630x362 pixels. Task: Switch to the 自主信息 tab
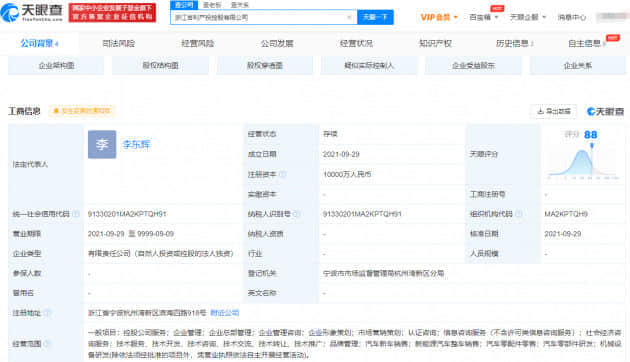coord(587,43)
